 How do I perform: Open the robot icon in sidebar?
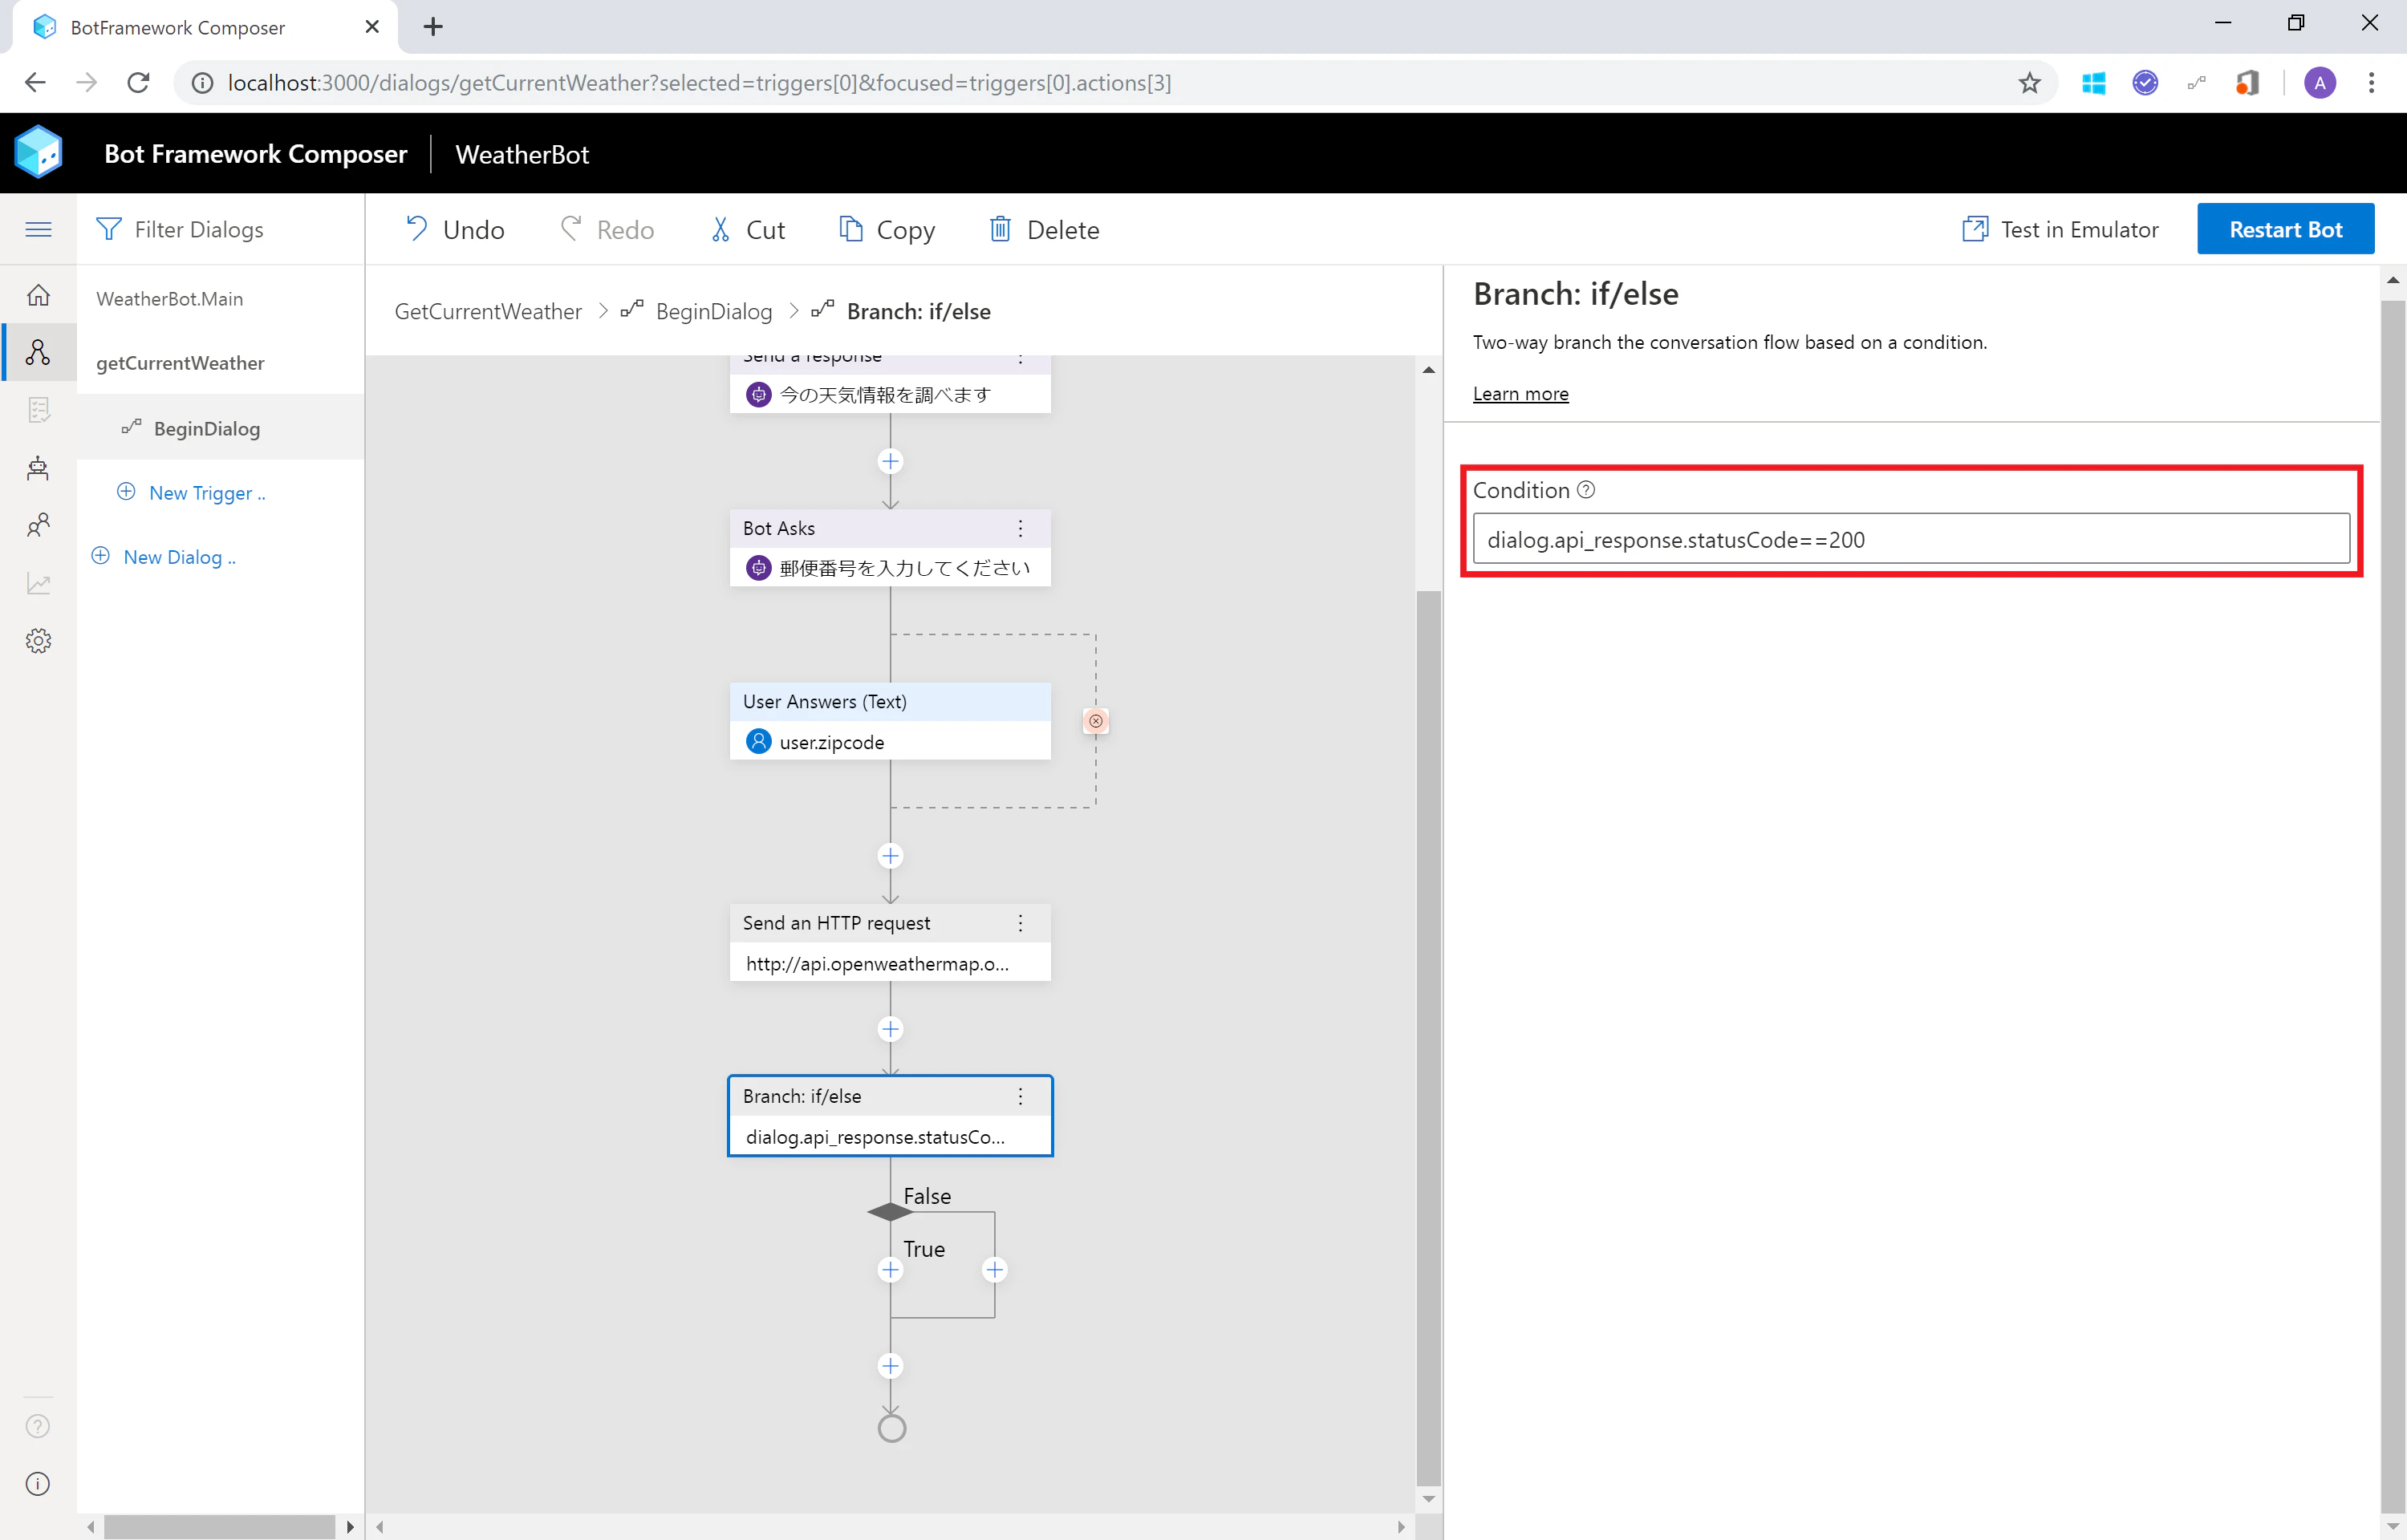[38, 468]
